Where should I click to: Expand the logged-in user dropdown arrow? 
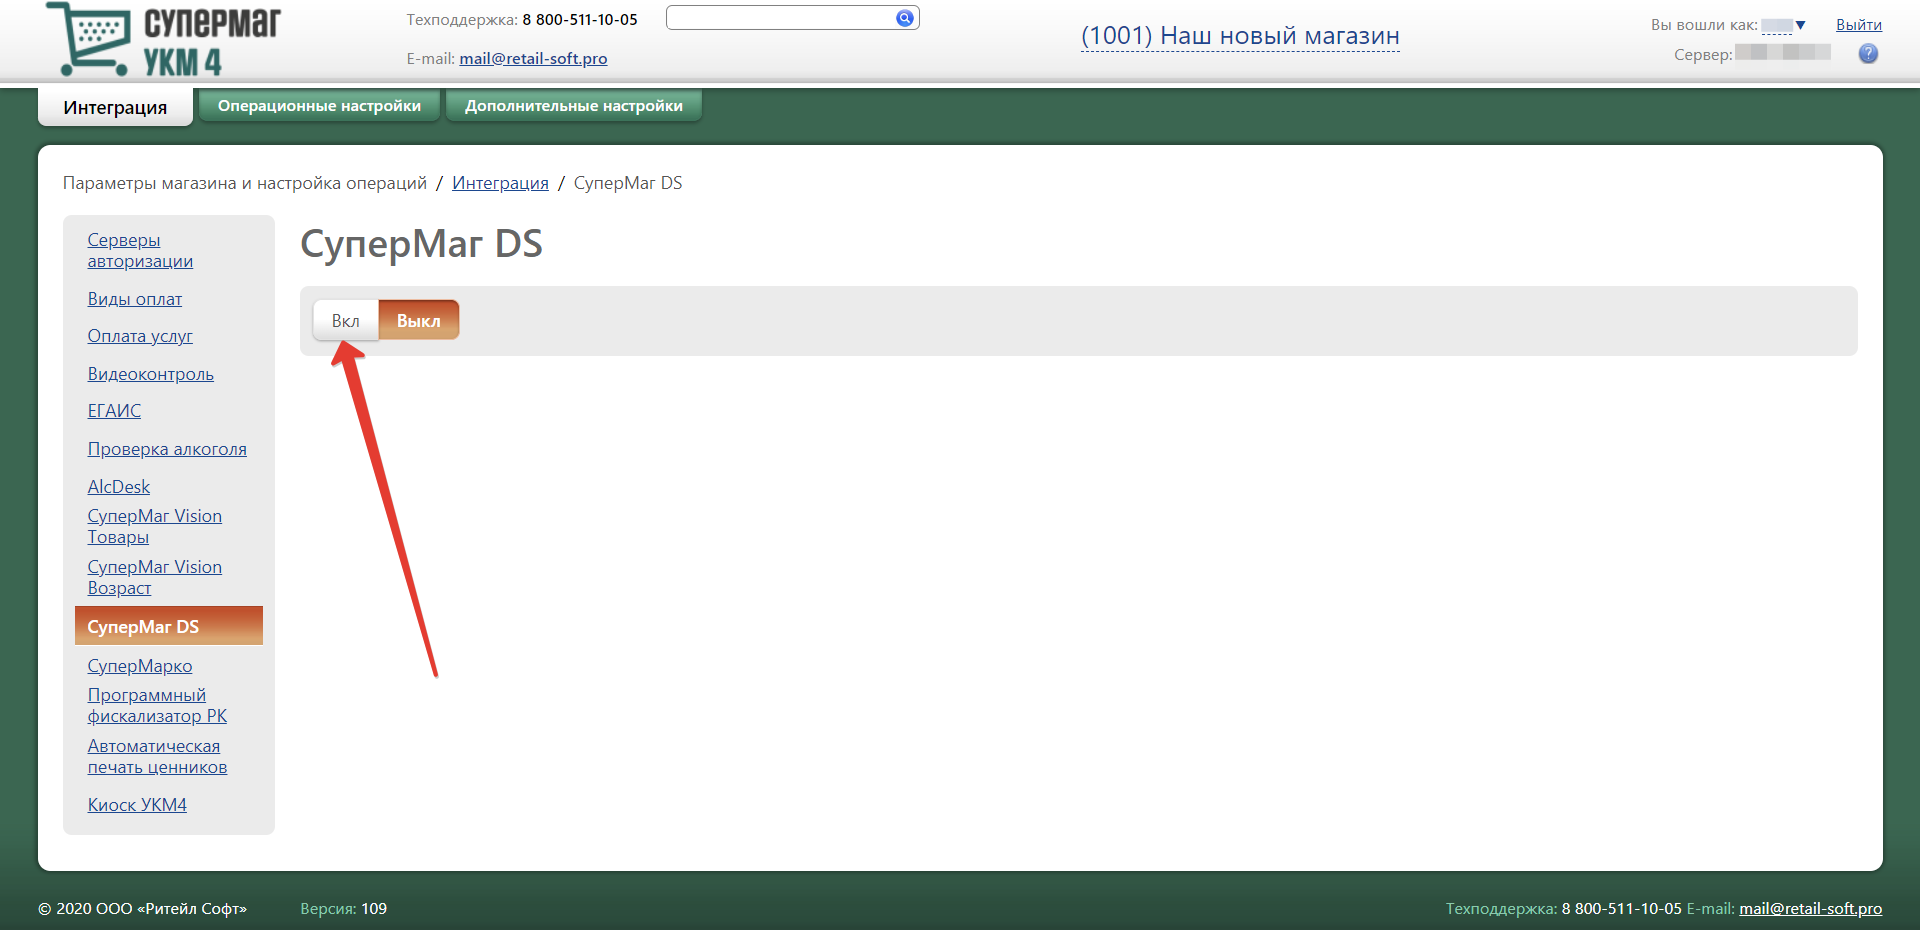[1800, 25]
